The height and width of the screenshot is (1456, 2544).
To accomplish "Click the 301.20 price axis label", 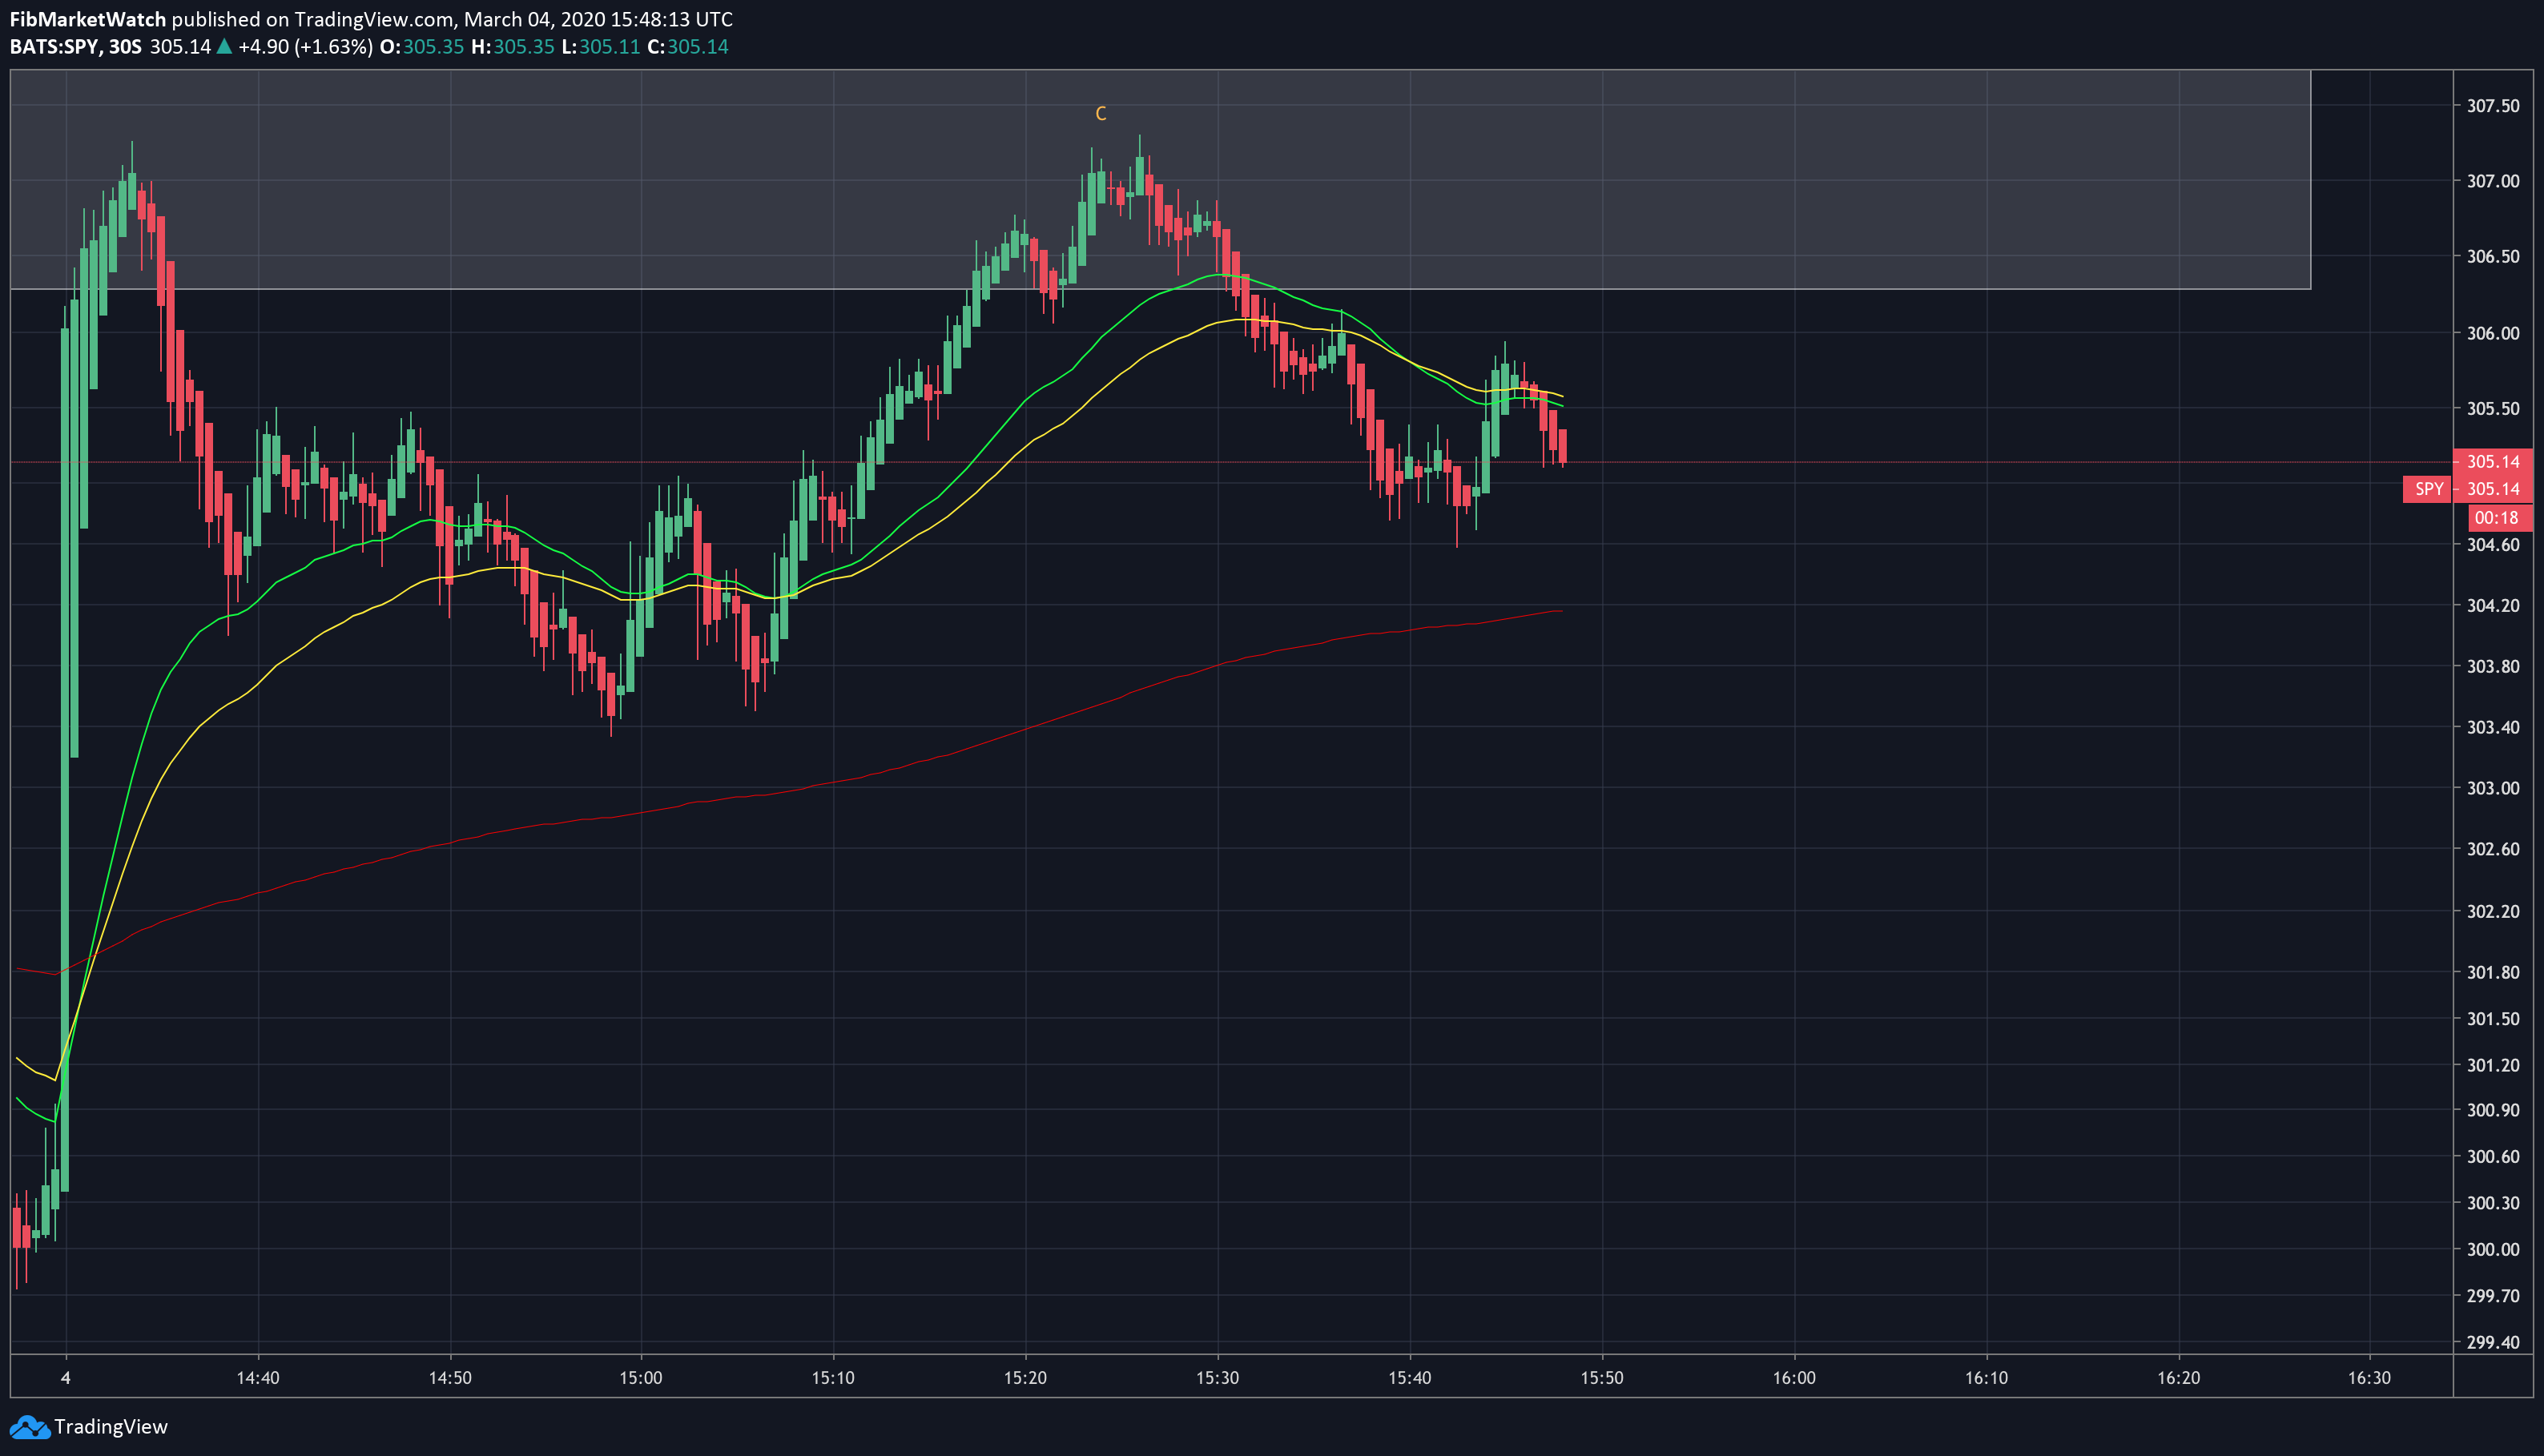I will [x=2493, y=1066].
